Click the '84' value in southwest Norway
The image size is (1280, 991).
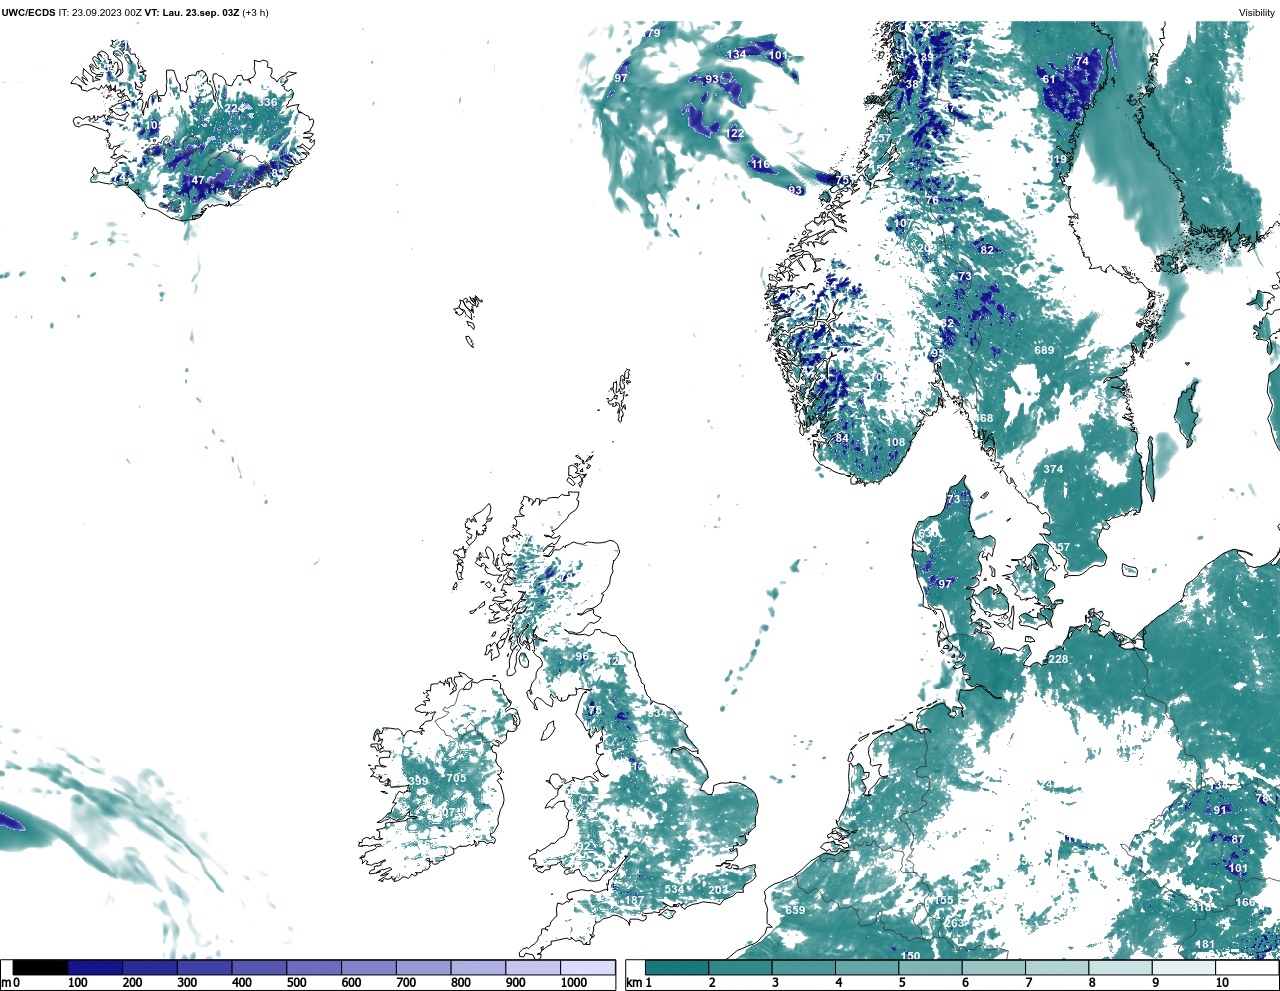pyautogui.click(x=842, y=439)
